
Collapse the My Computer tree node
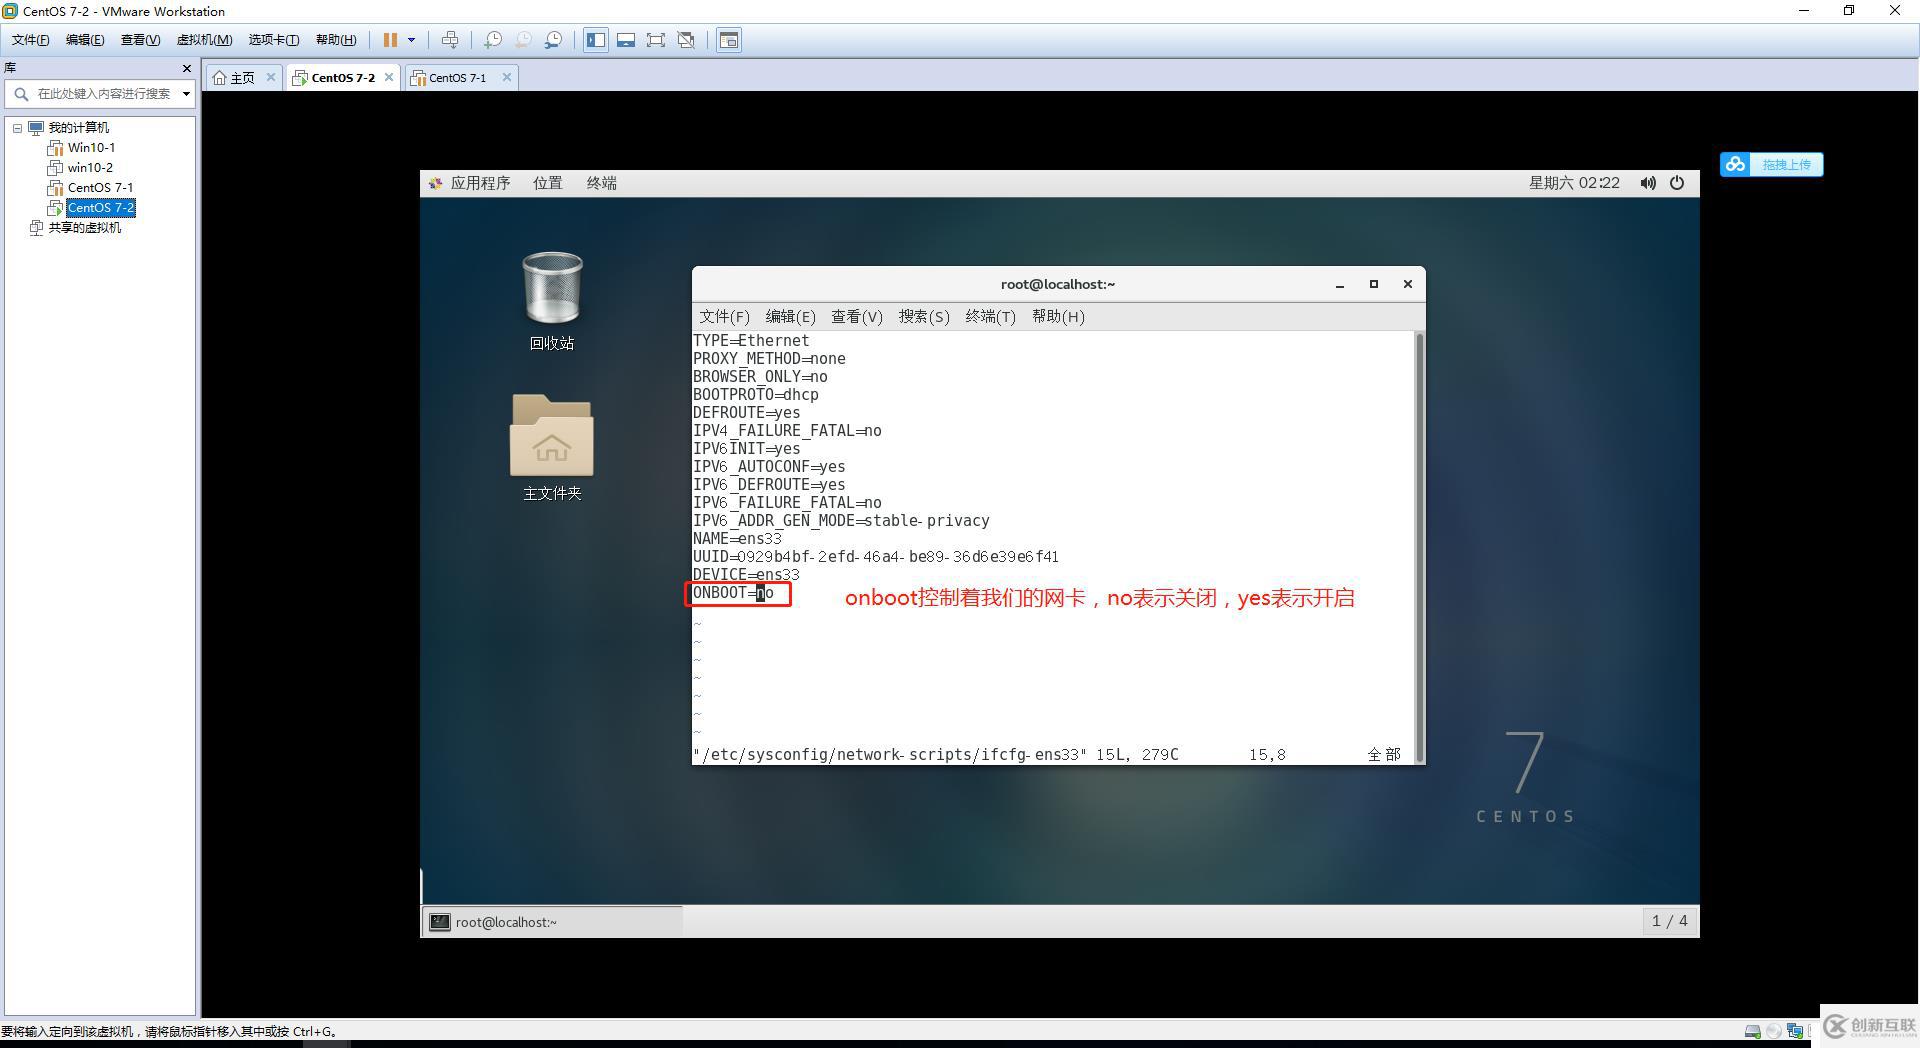click(17, 128)
